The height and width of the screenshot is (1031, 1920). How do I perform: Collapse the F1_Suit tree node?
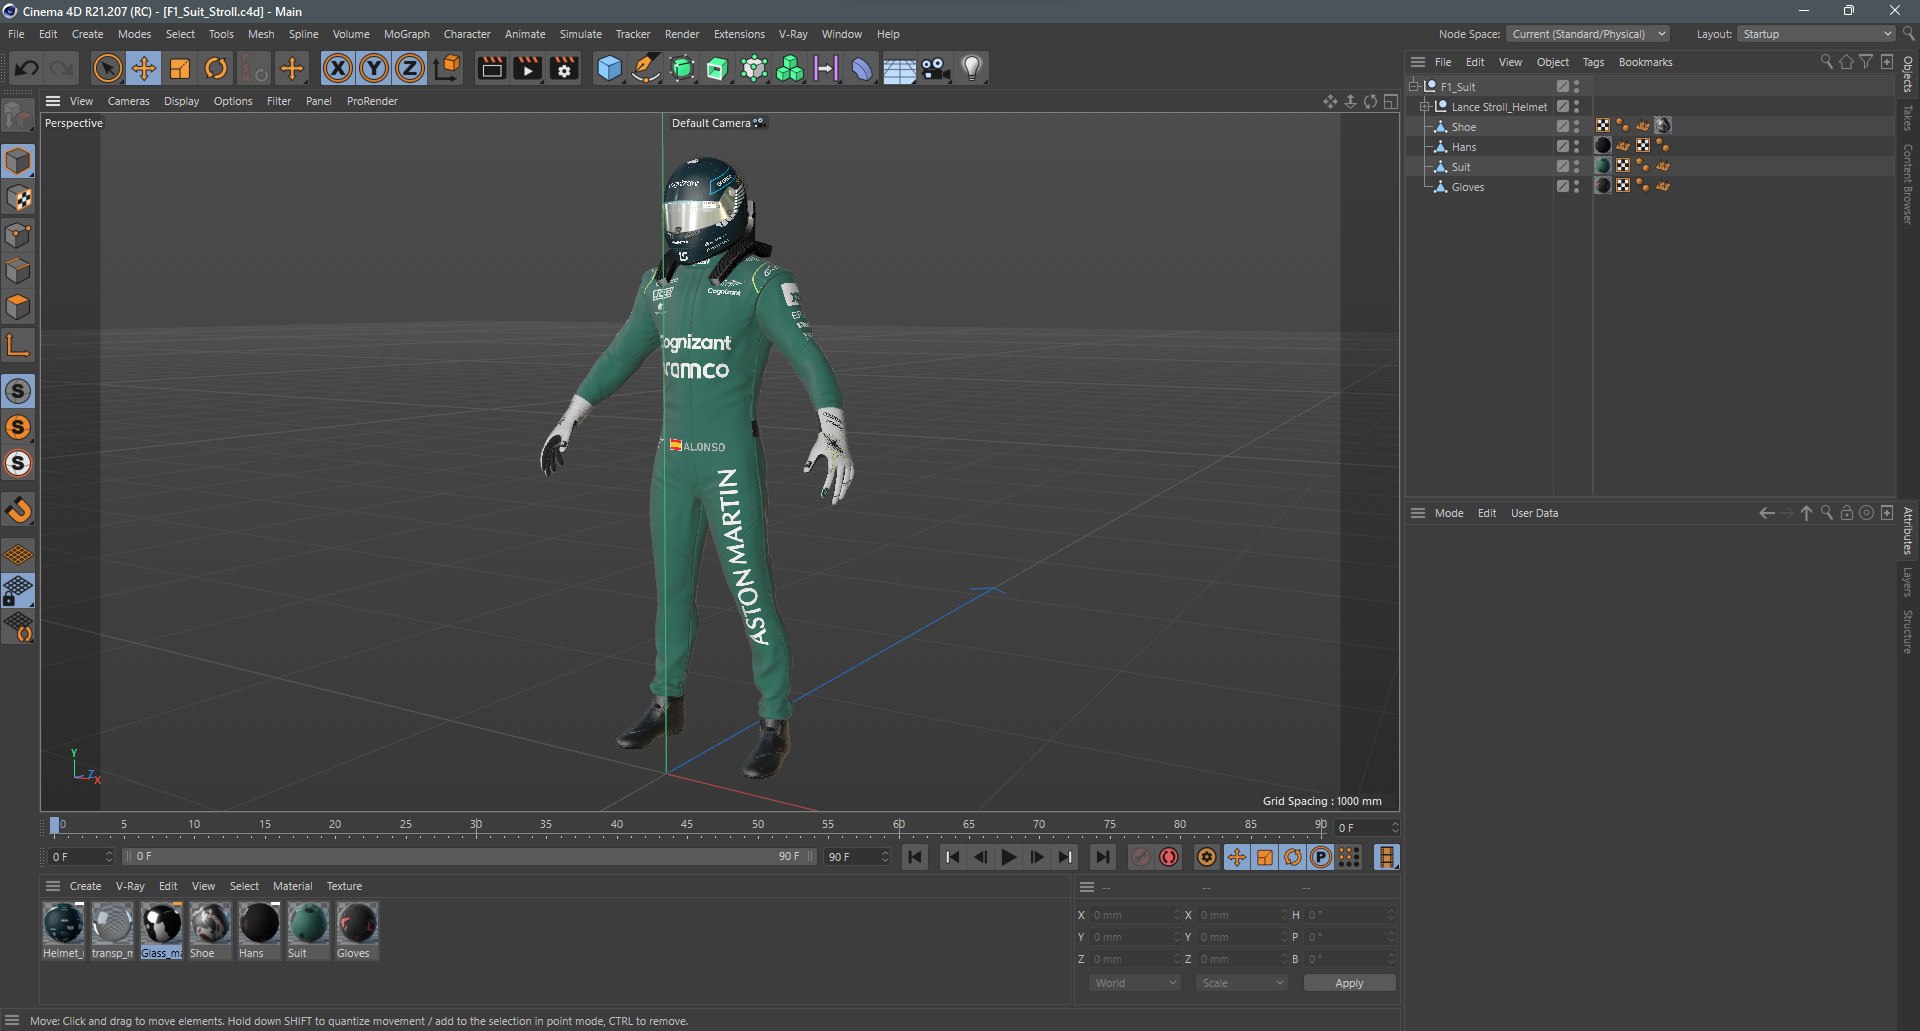point(1414,86)
